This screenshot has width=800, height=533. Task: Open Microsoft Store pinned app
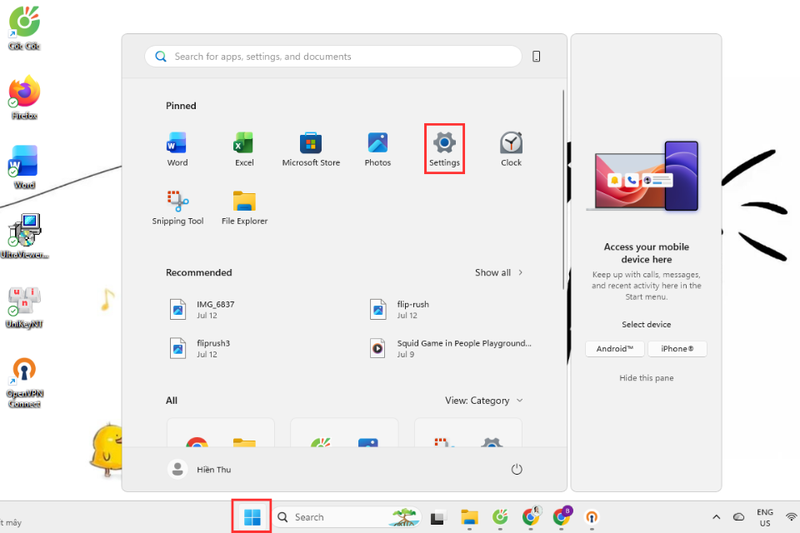tap(311, 149)
